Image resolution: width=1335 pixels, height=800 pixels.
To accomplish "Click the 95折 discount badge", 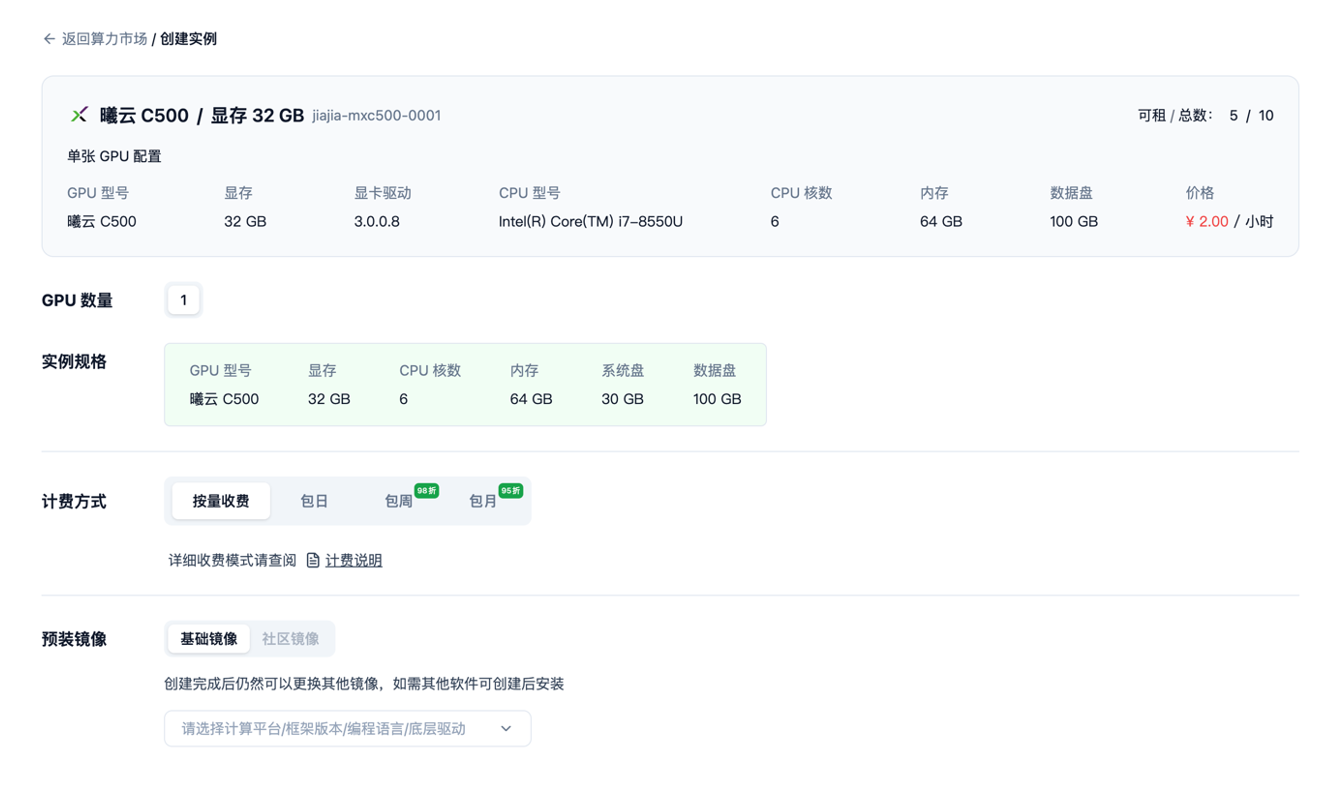I will point(511,491).
